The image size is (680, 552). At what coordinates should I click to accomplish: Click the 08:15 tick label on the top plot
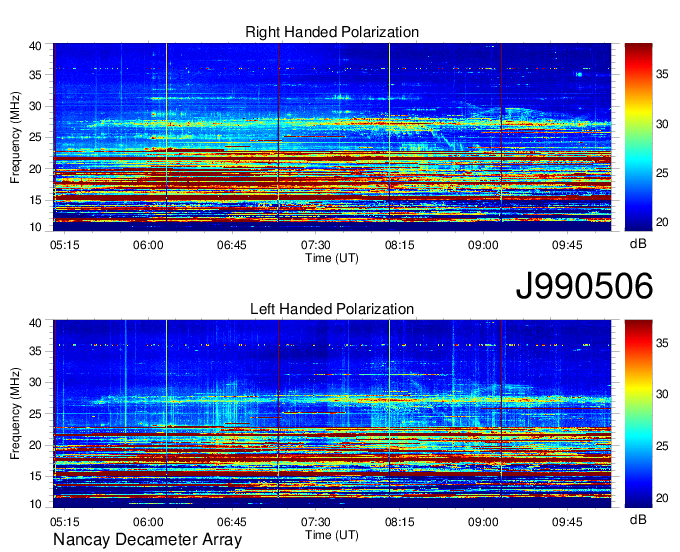click(399, 245)
